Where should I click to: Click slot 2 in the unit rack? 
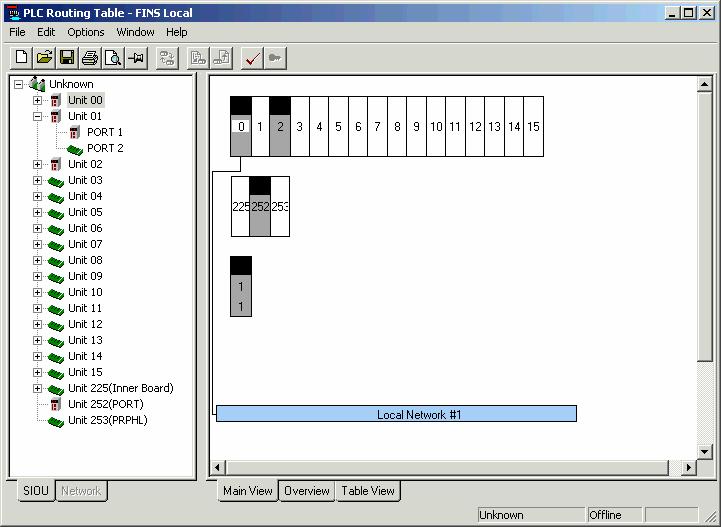click(x=280, y=126)
